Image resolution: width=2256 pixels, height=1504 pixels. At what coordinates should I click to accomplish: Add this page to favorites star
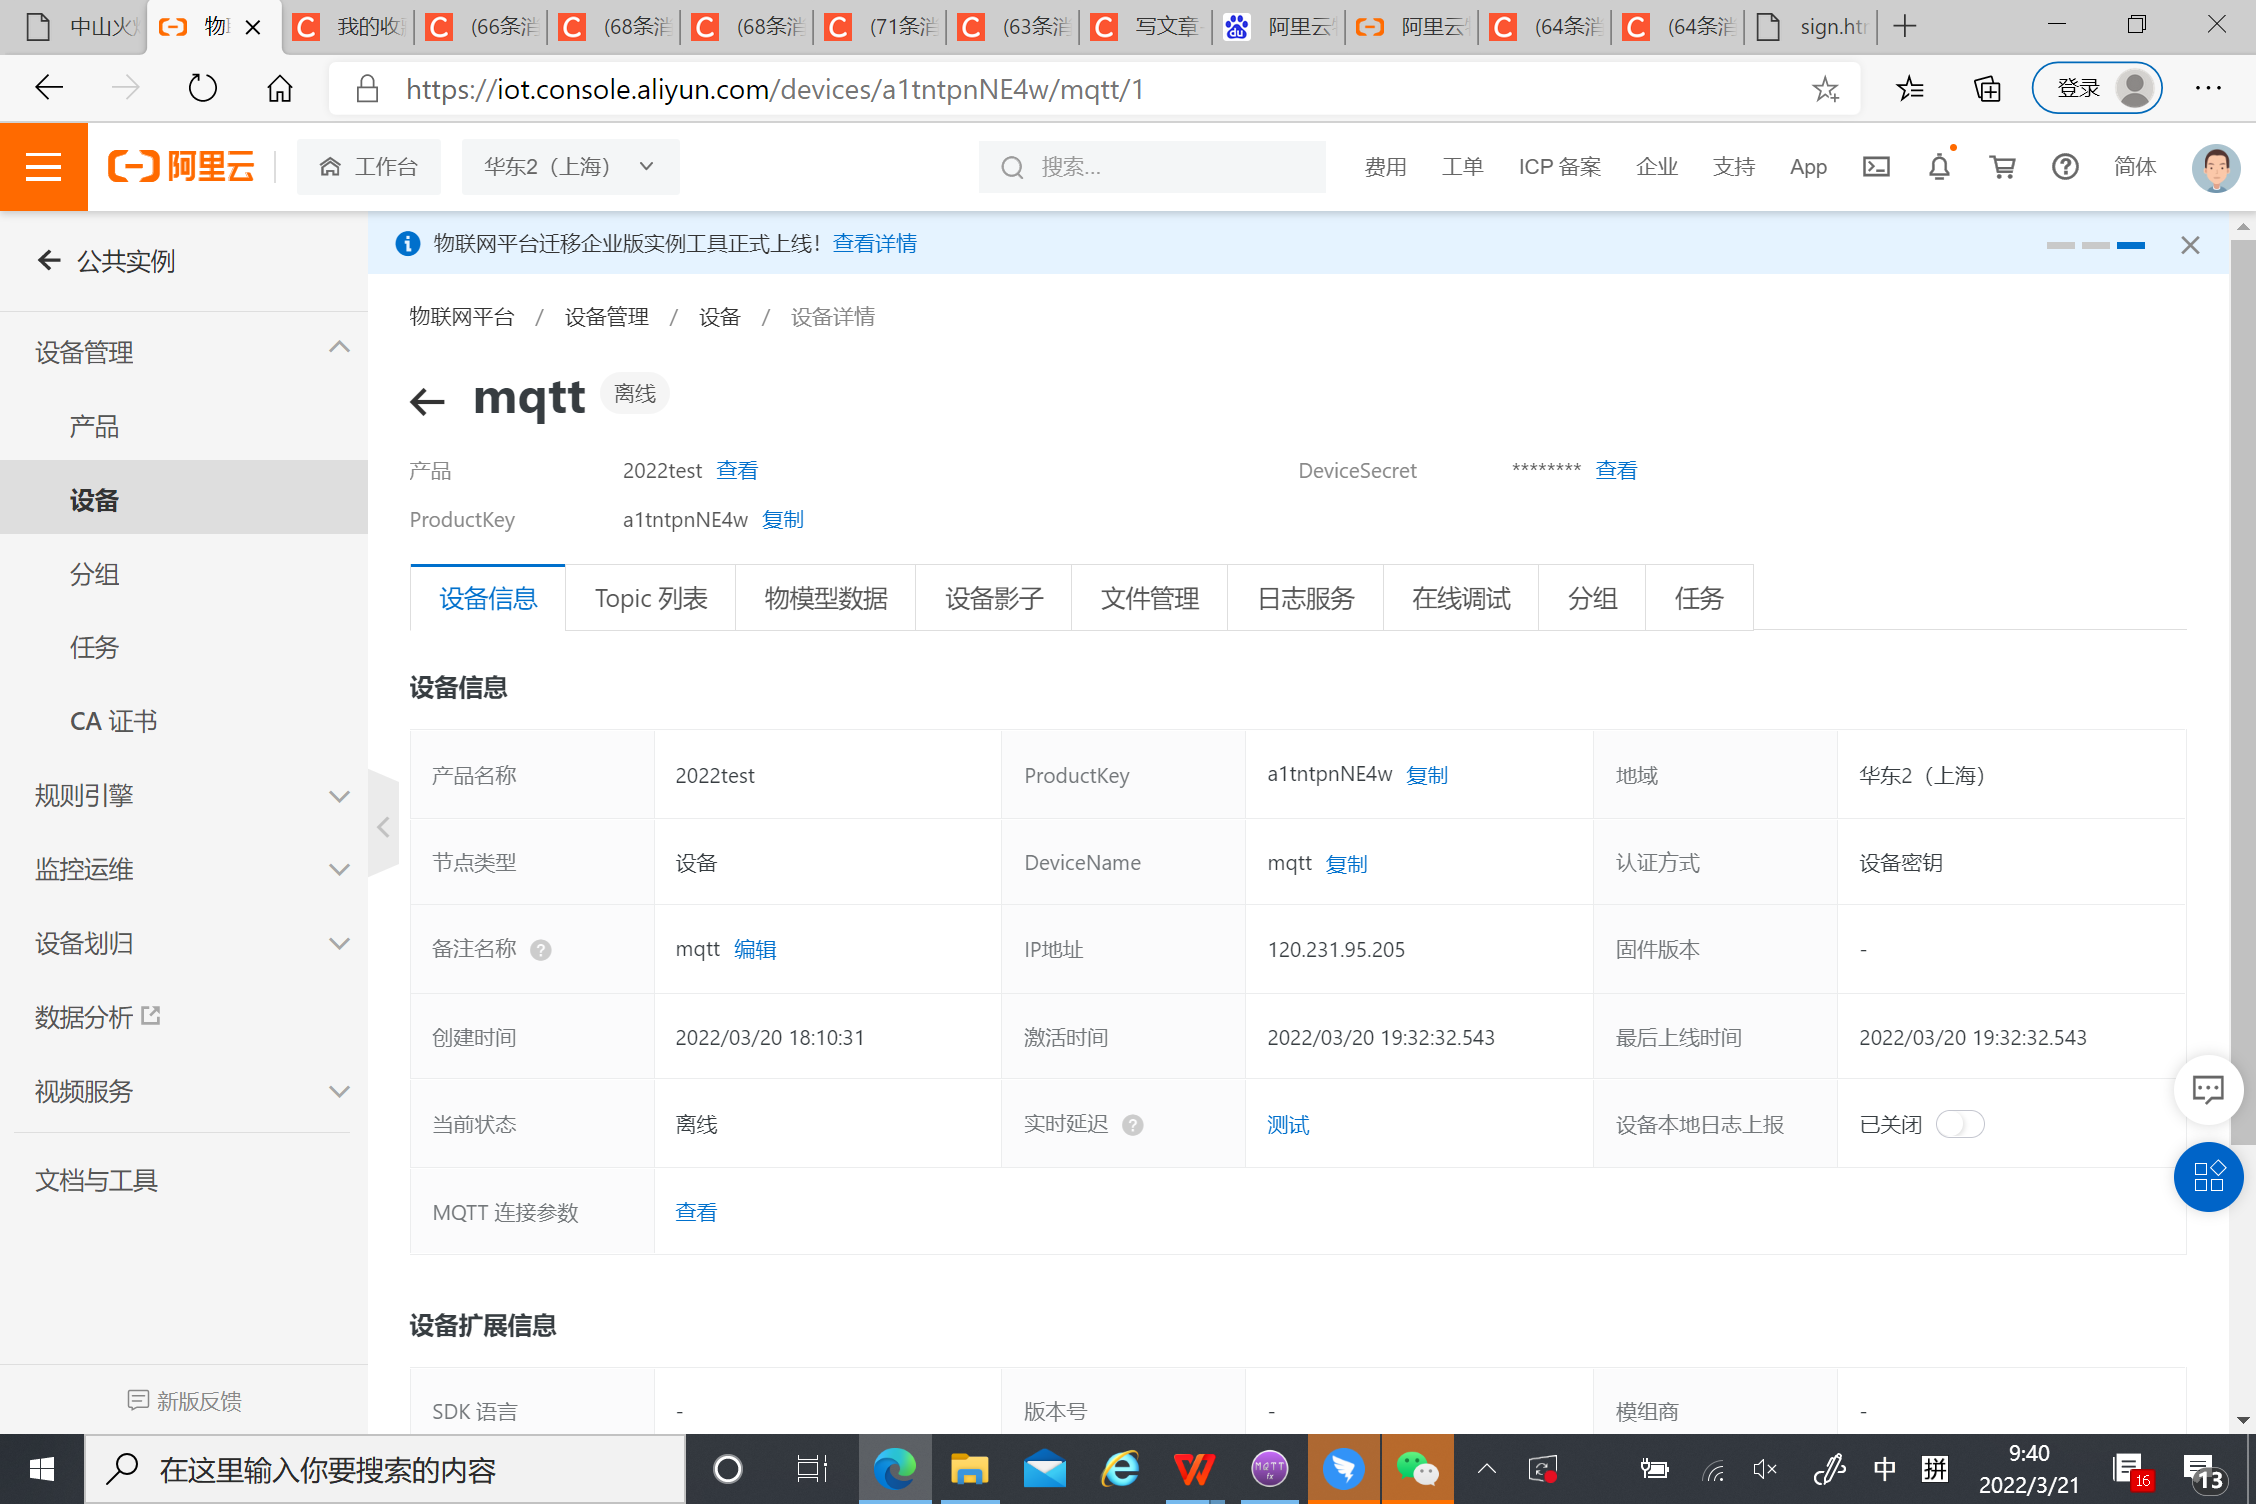[x=1825, y=89]
